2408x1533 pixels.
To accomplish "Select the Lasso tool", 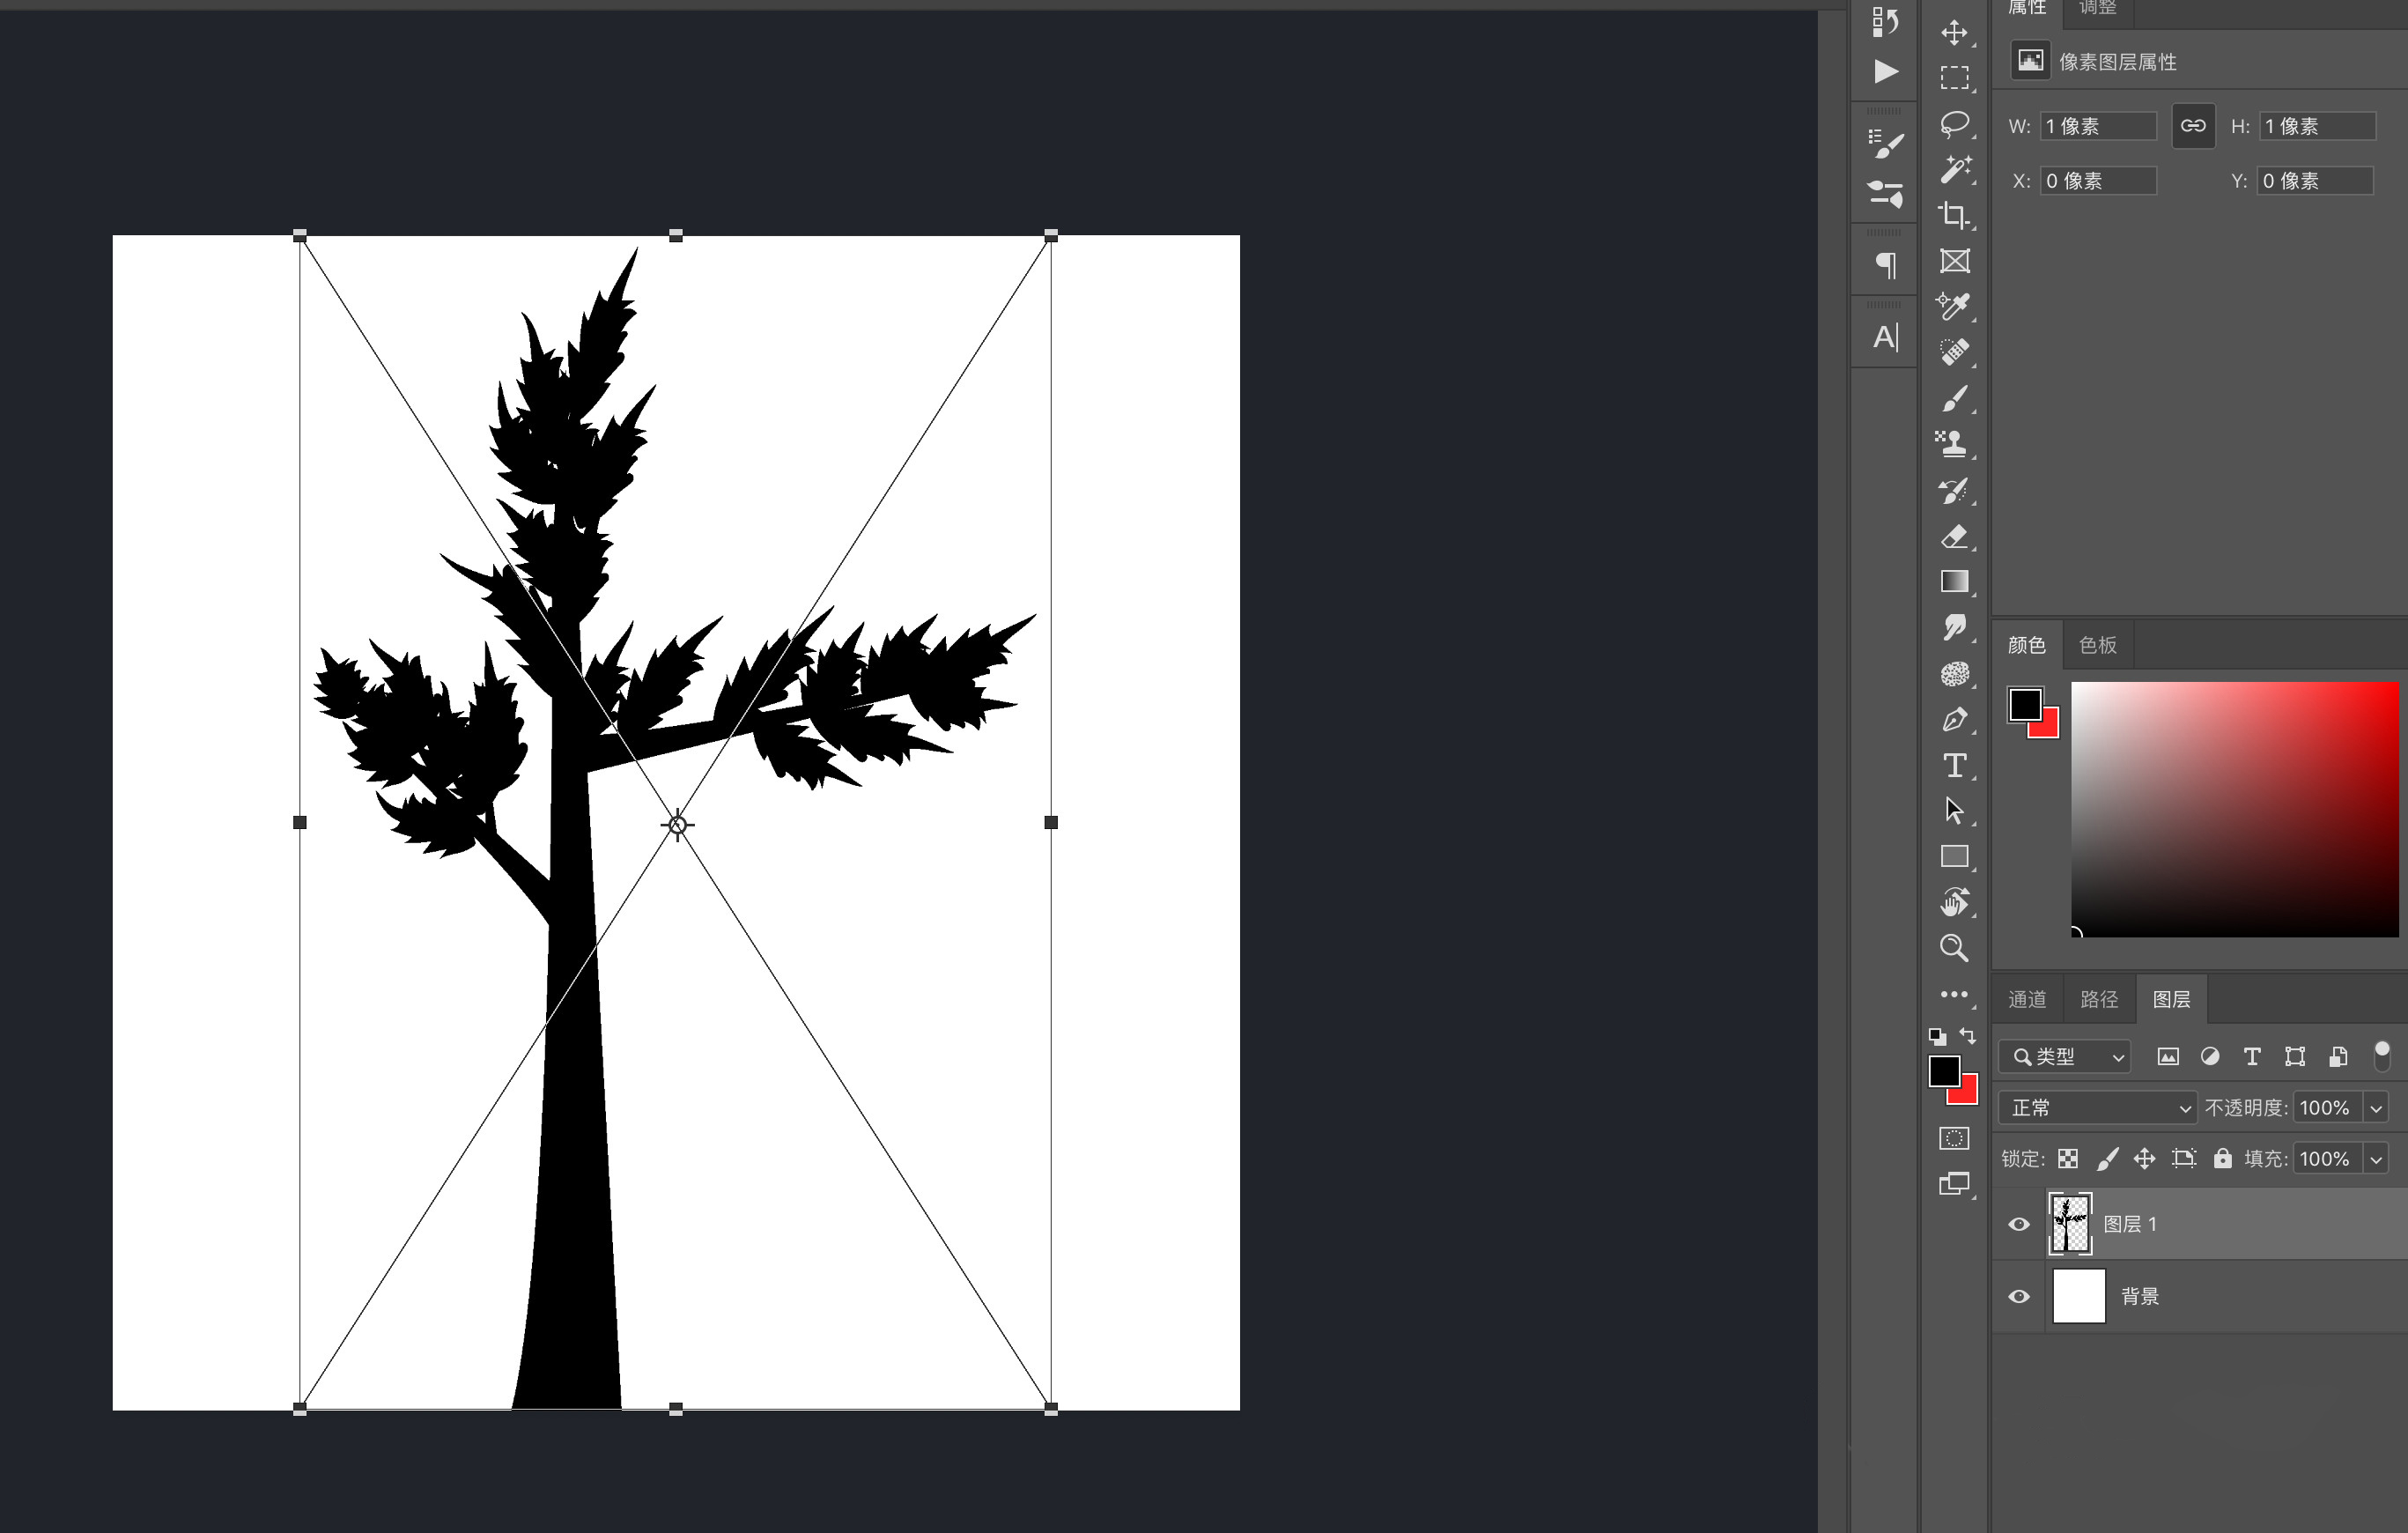I will [1954, 124].
